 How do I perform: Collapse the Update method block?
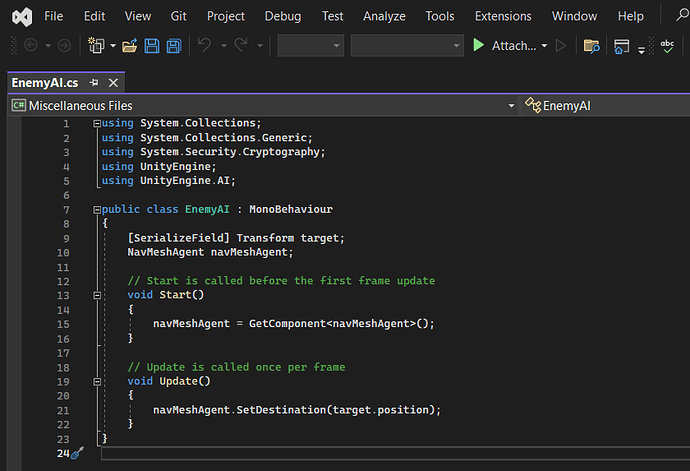pyautogui.click(x=96, y=381)
